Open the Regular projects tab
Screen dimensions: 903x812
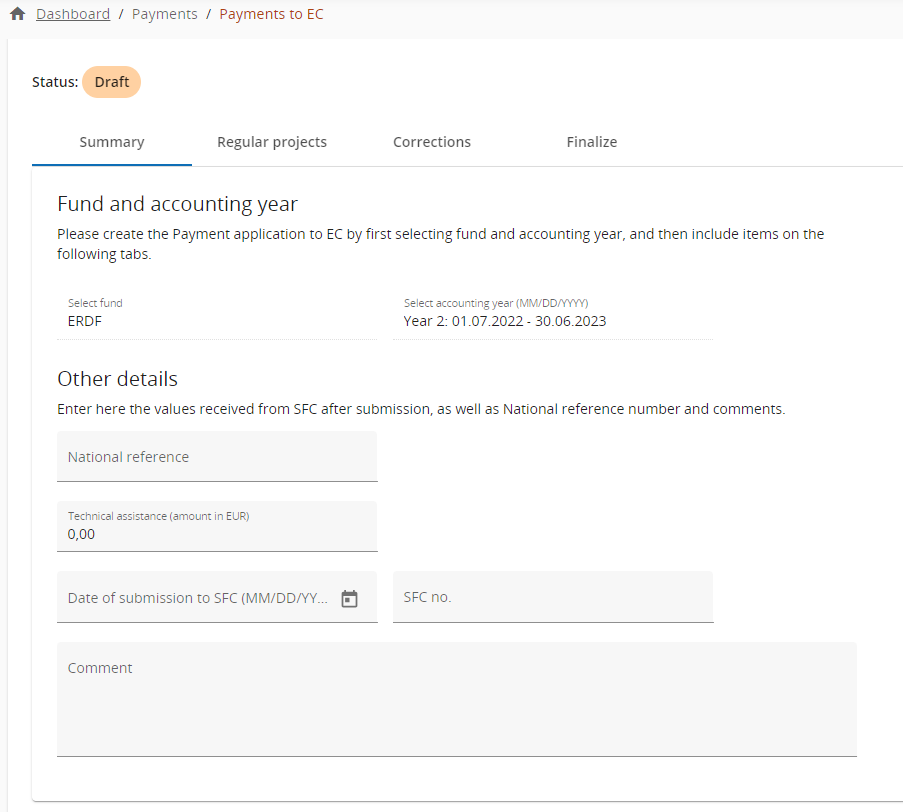272,142
